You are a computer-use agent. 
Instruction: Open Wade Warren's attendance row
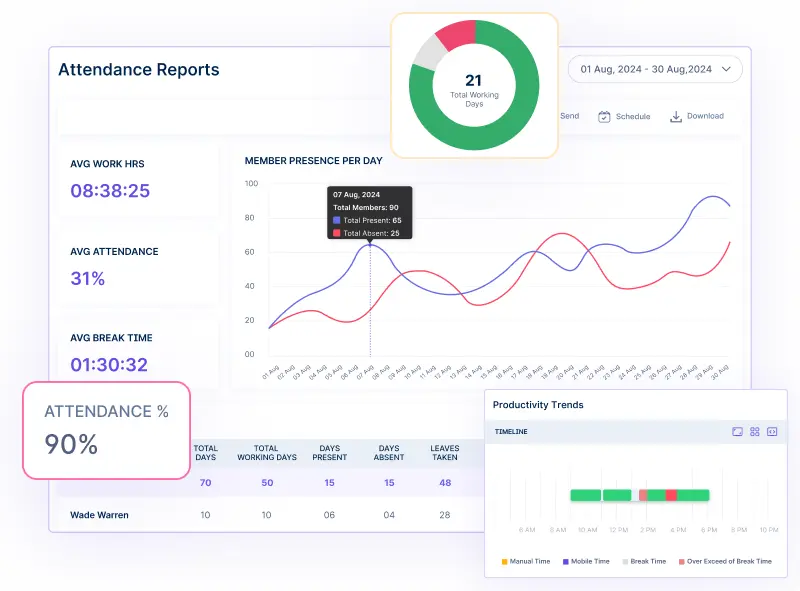tap(99, 515)
